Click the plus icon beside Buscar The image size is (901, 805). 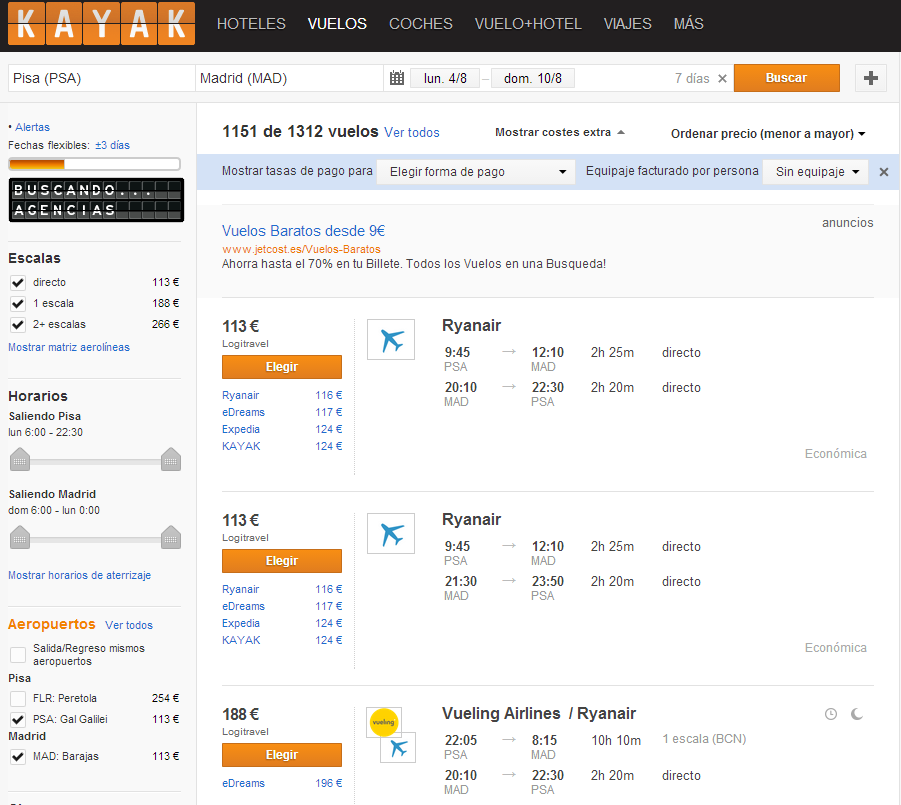click(x=870, y=78)
